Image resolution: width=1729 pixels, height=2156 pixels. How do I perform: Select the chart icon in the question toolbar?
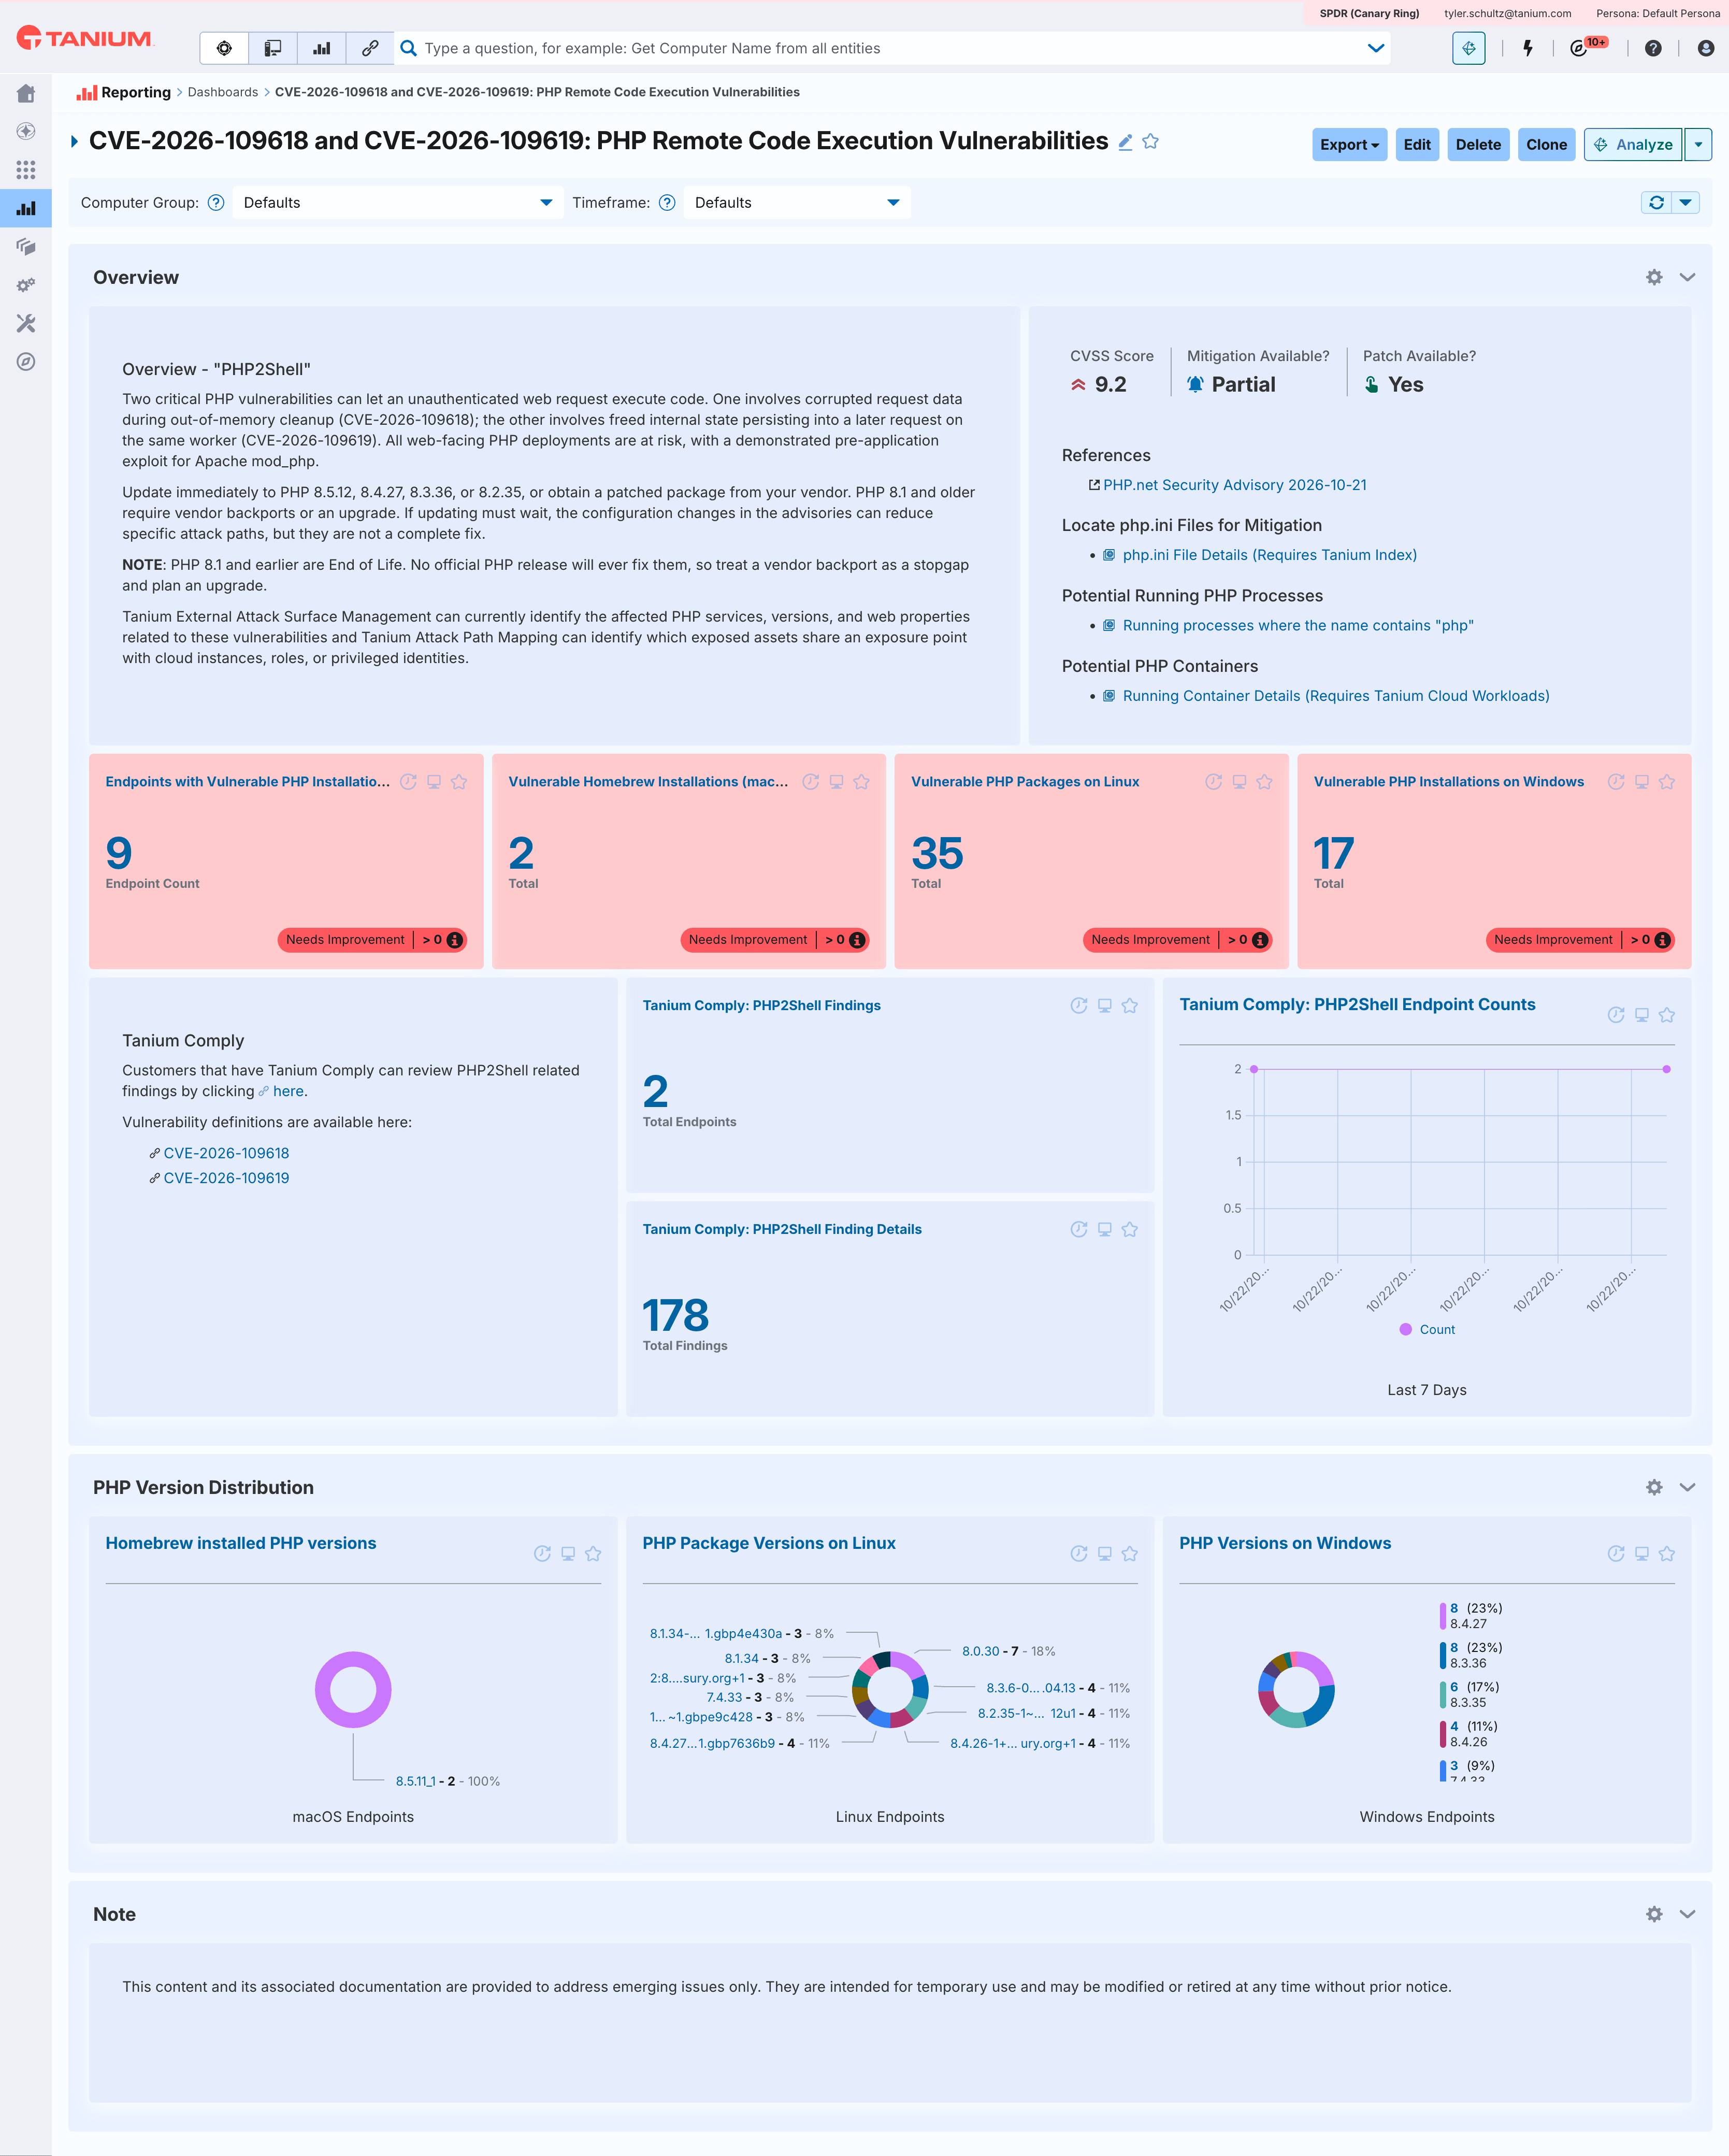coord(322,48)
